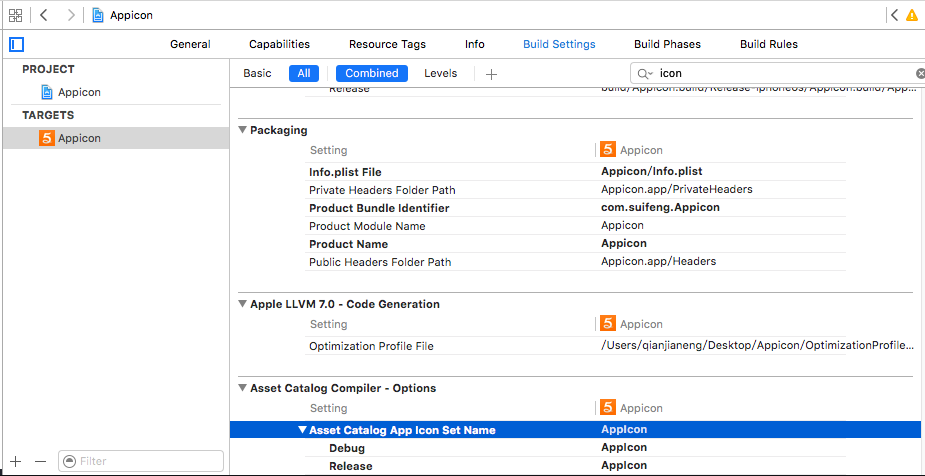This screenshot has height=476, width=925.
Task: Show All build settings
Action: click(x=304, y=73)
